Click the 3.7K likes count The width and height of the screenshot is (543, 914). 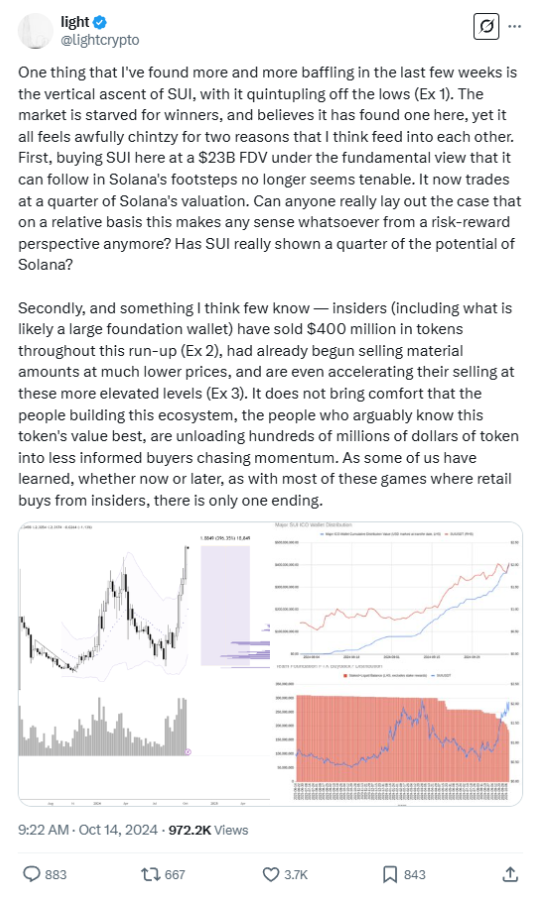point(296,874)
